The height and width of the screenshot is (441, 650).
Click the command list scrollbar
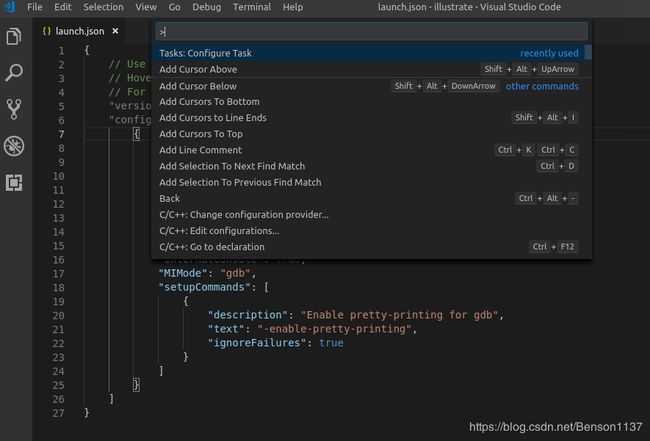[x=588, y=53]
